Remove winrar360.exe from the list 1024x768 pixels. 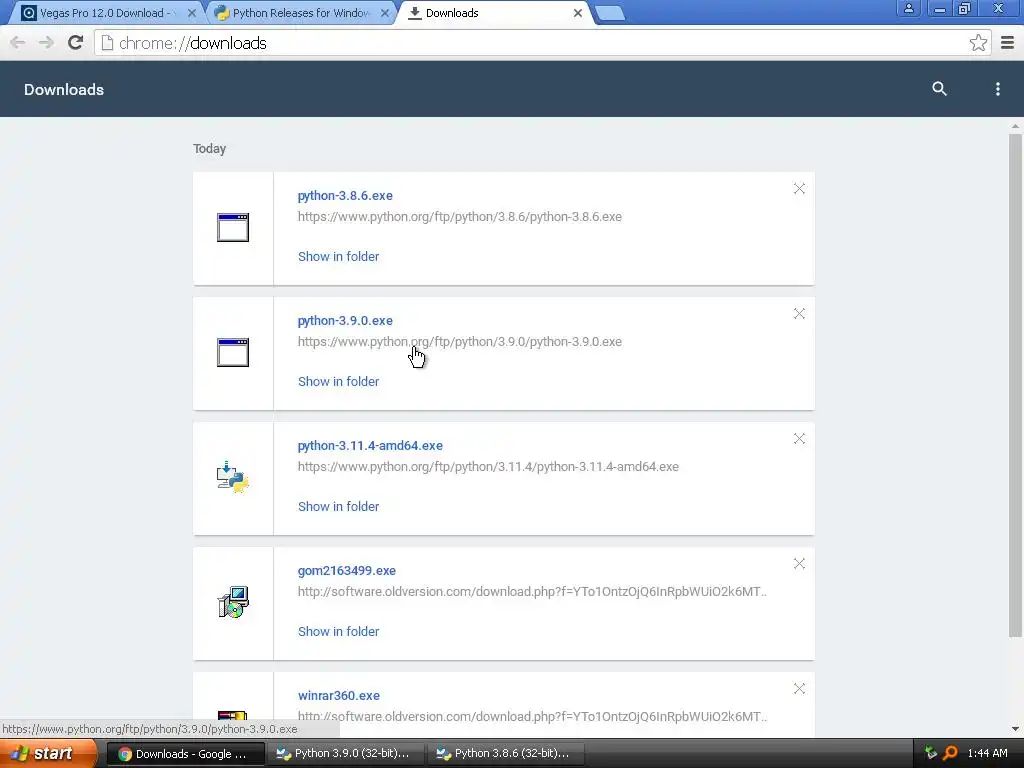(799, 688)
